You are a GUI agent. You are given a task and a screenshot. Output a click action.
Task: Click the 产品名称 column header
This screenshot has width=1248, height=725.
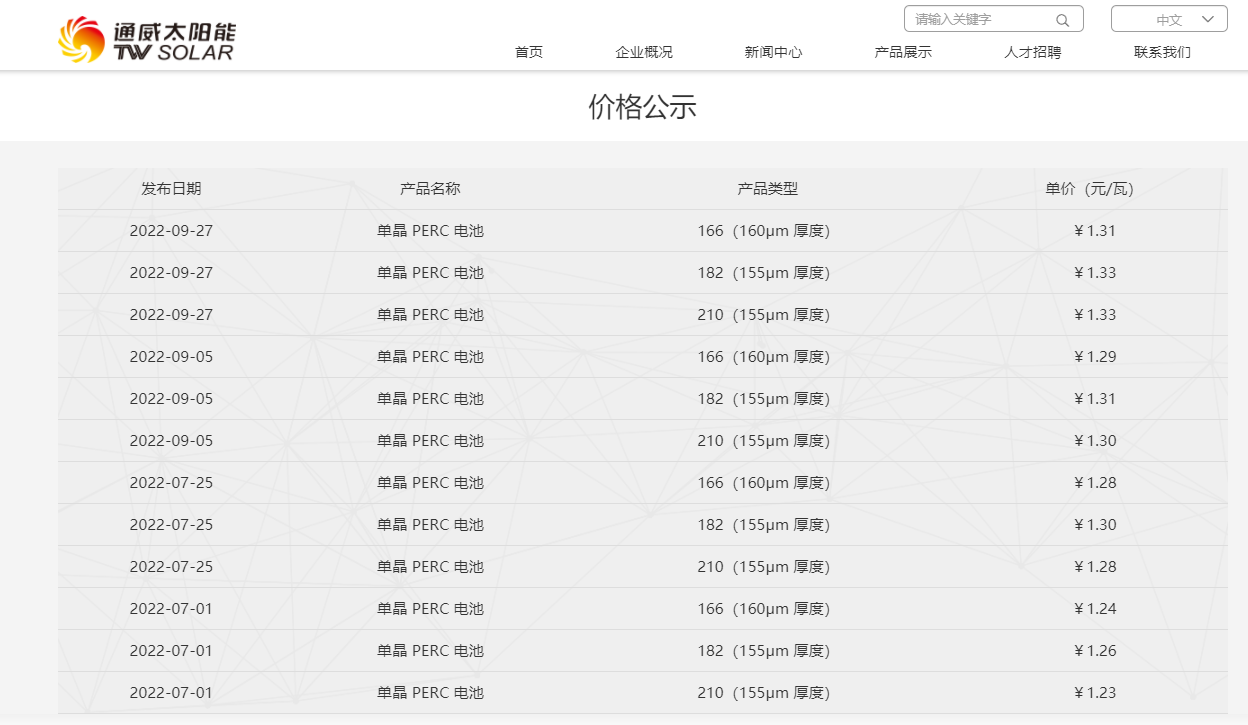tap(430, 189)
